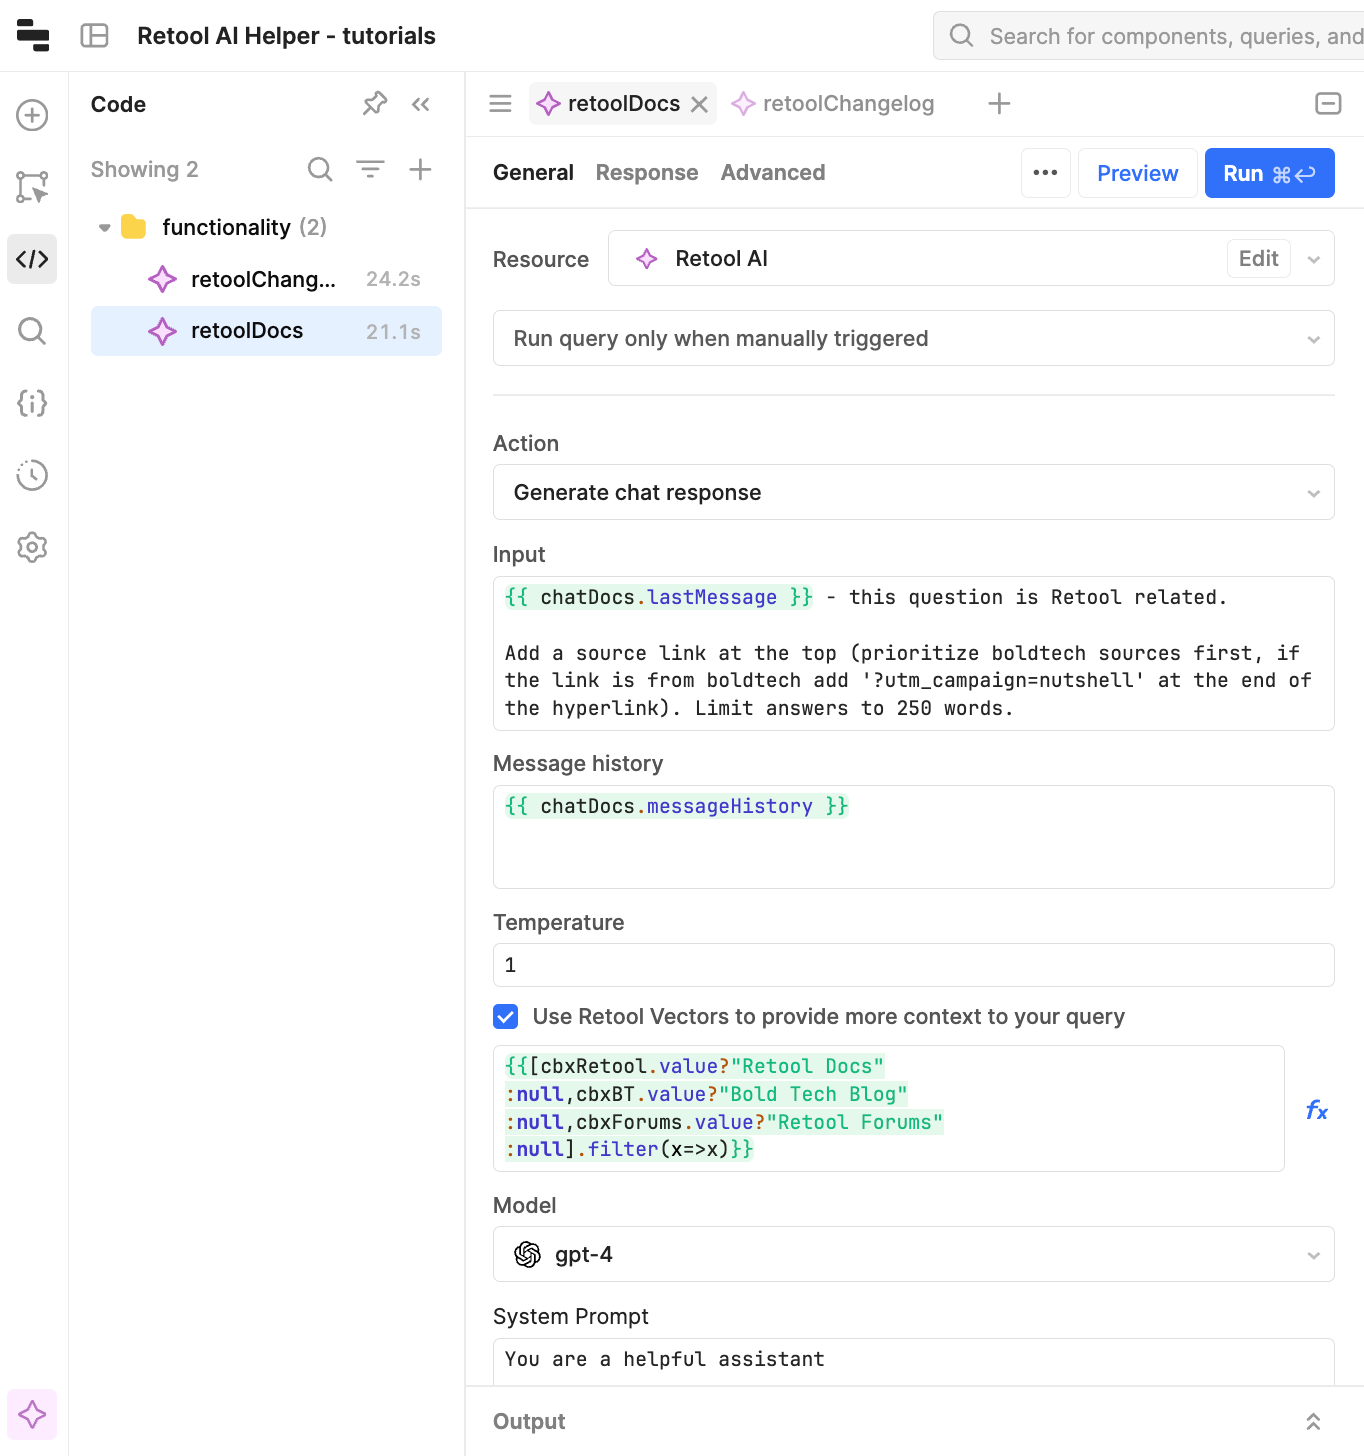Select the Code panel icon in sidebar
Image resolution: width=1364 pixels, height=1456 pixels.
[32, 259]
